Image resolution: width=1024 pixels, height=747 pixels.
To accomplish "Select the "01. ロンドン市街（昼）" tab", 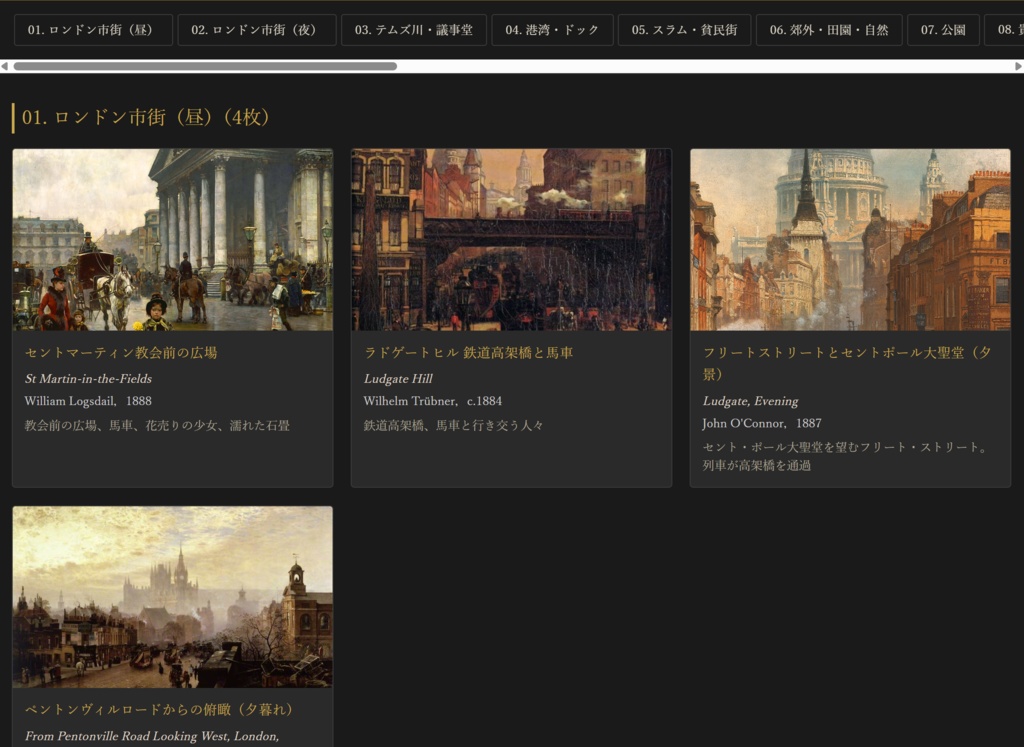I will click(x=94, y=30).
